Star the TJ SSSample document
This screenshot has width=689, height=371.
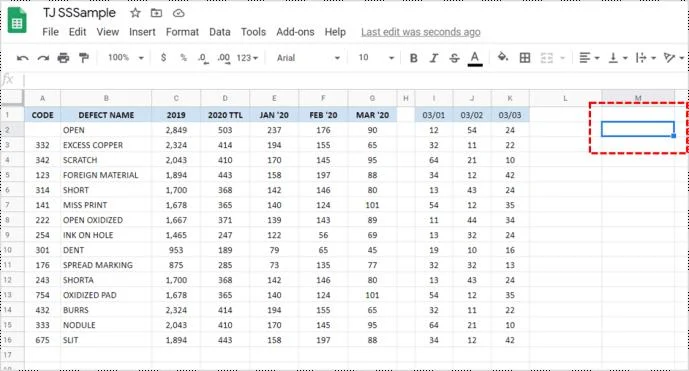point(135,13)
